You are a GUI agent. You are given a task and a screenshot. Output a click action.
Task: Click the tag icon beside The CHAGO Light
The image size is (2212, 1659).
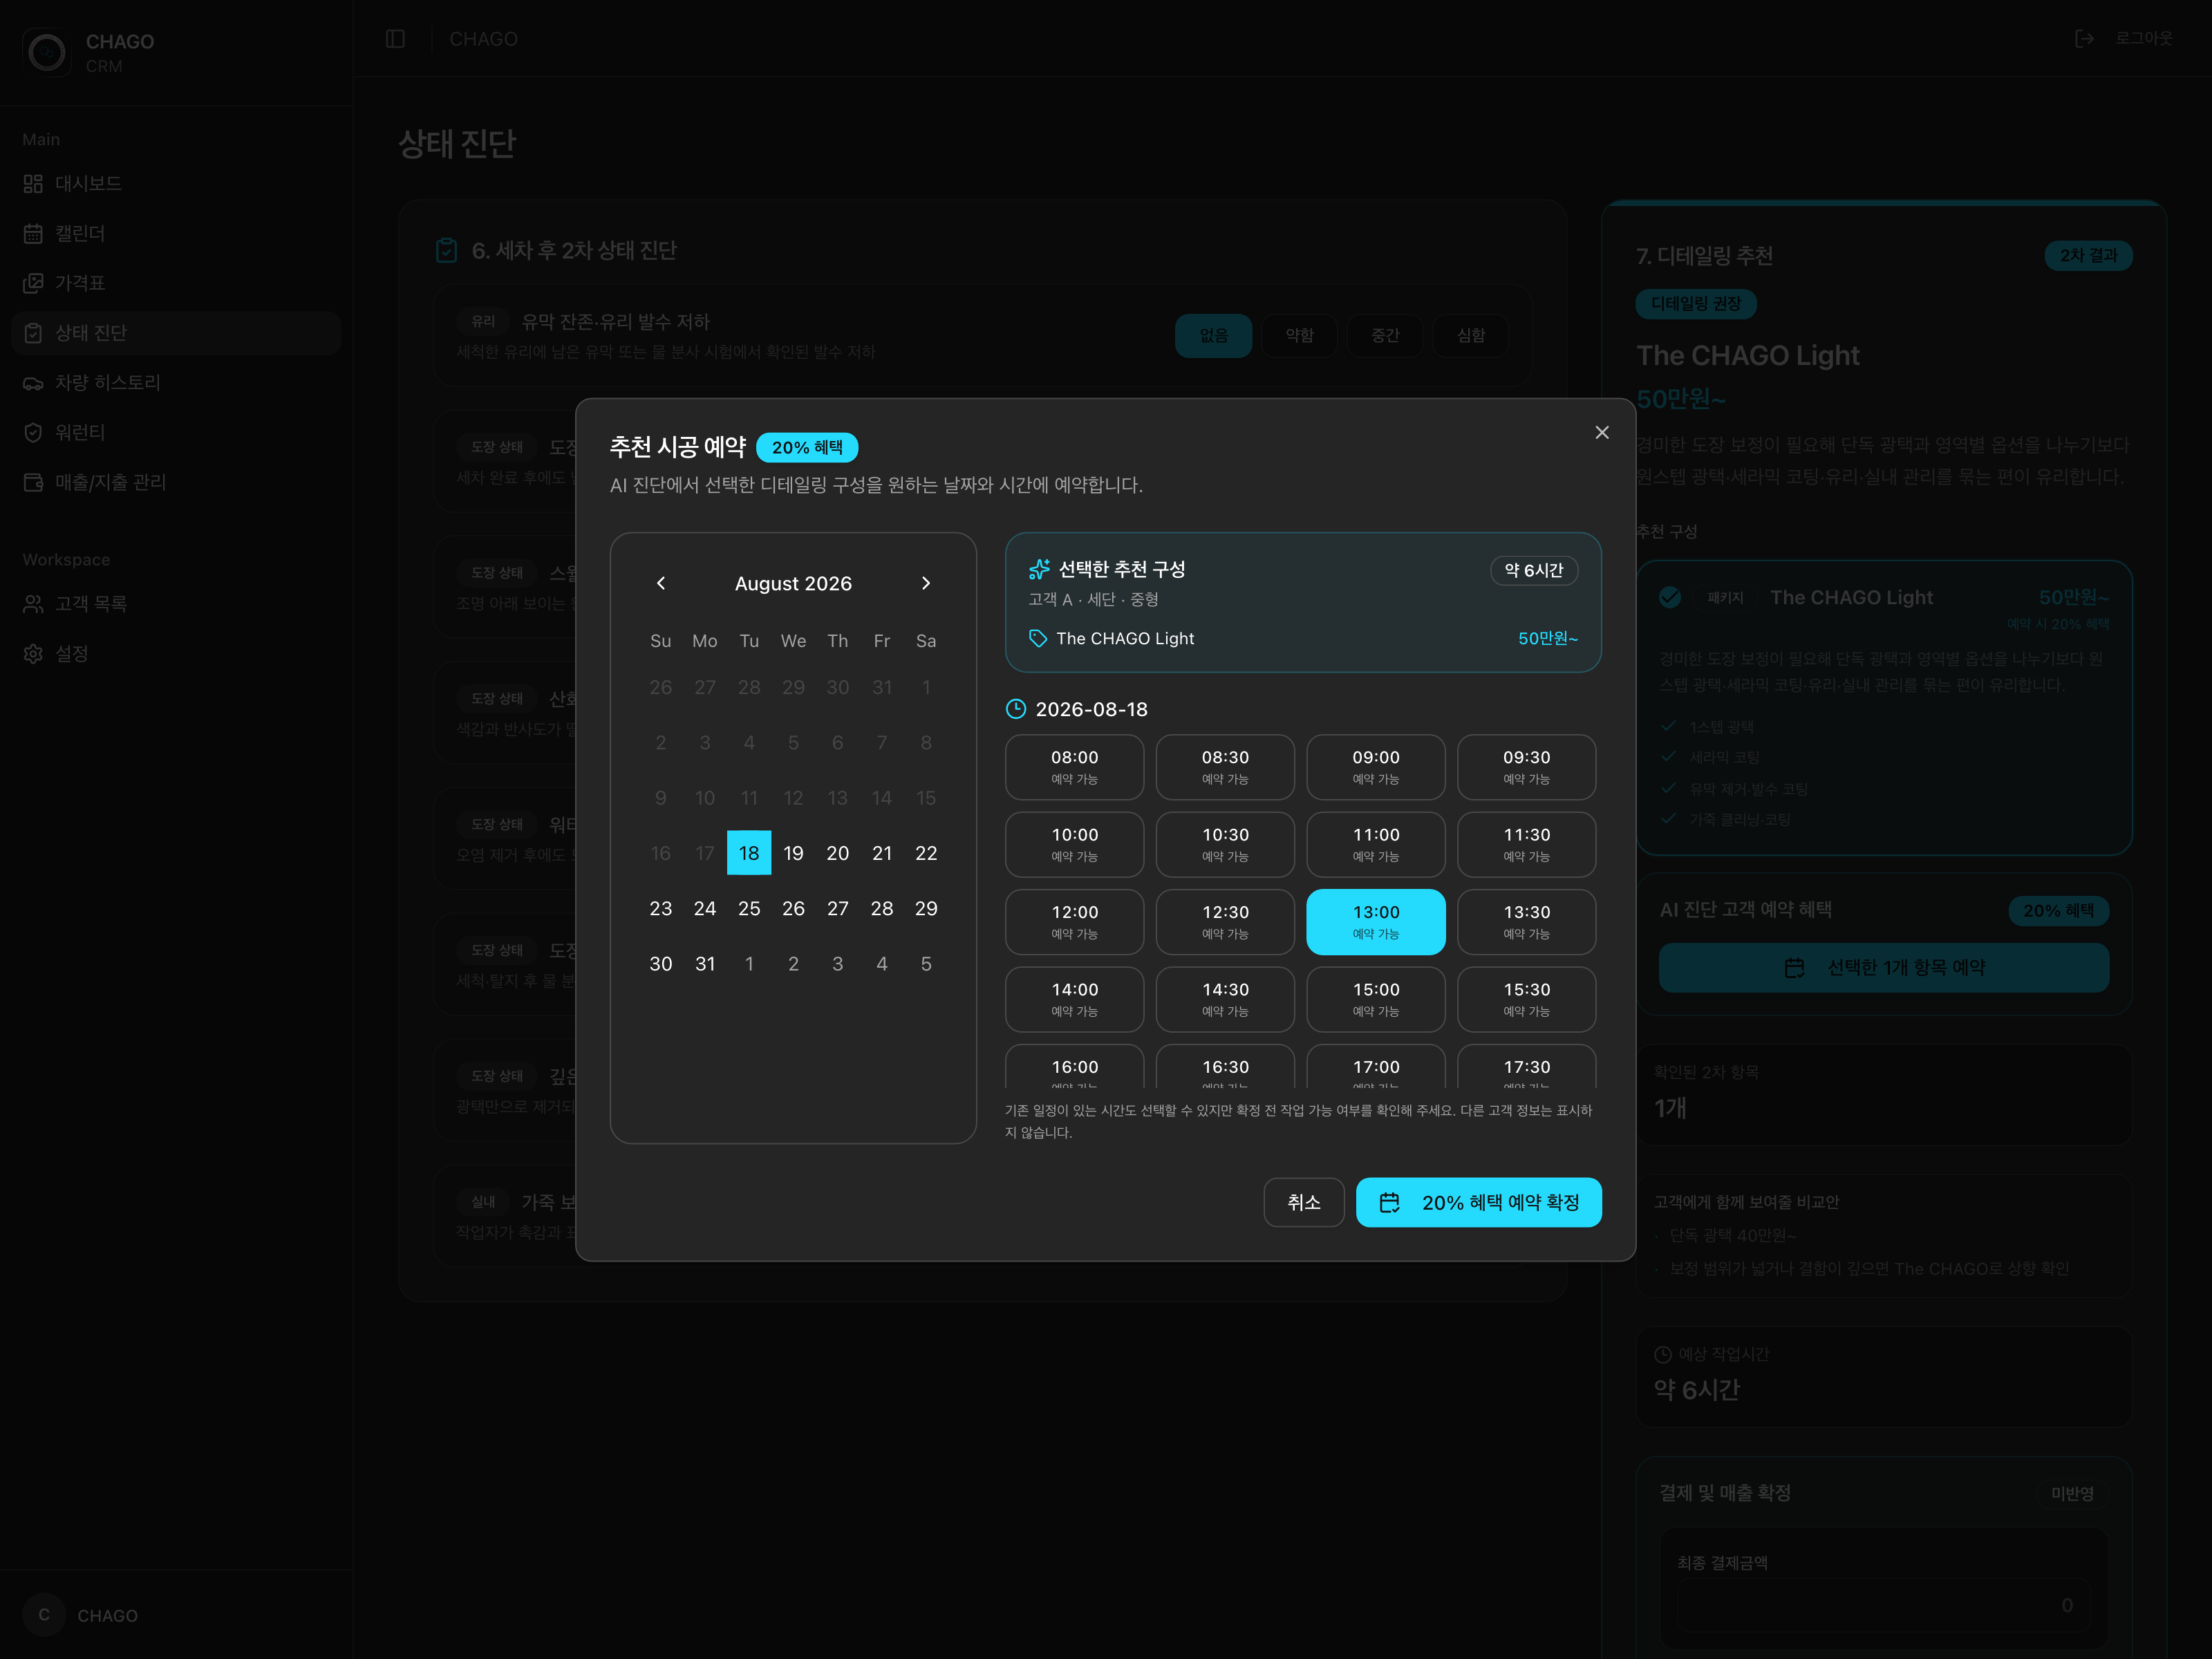(1038, 638)
